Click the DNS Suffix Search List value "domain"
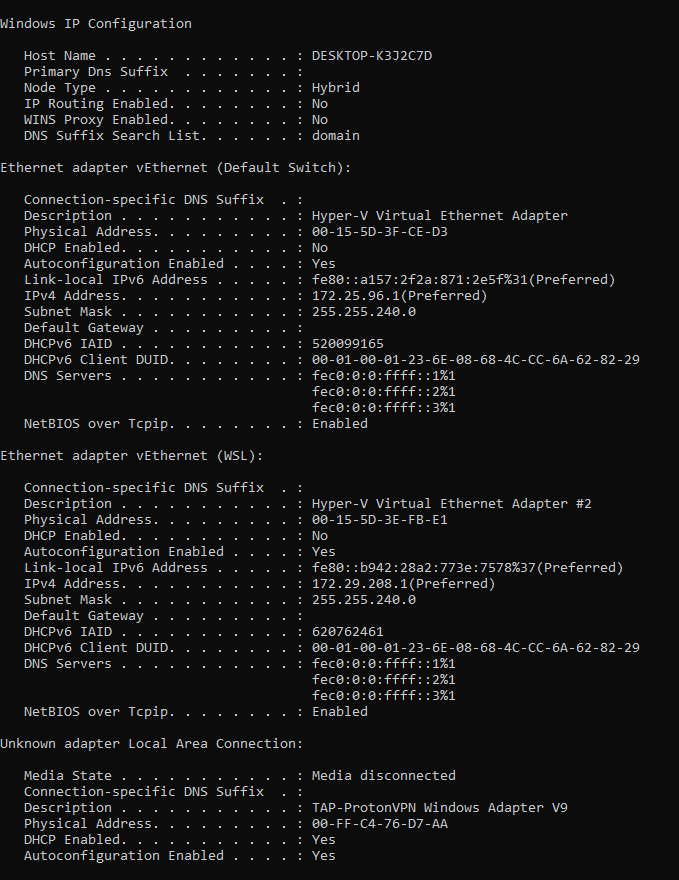Viewport: 679px width, 880px height. click(x=335, y=136)
